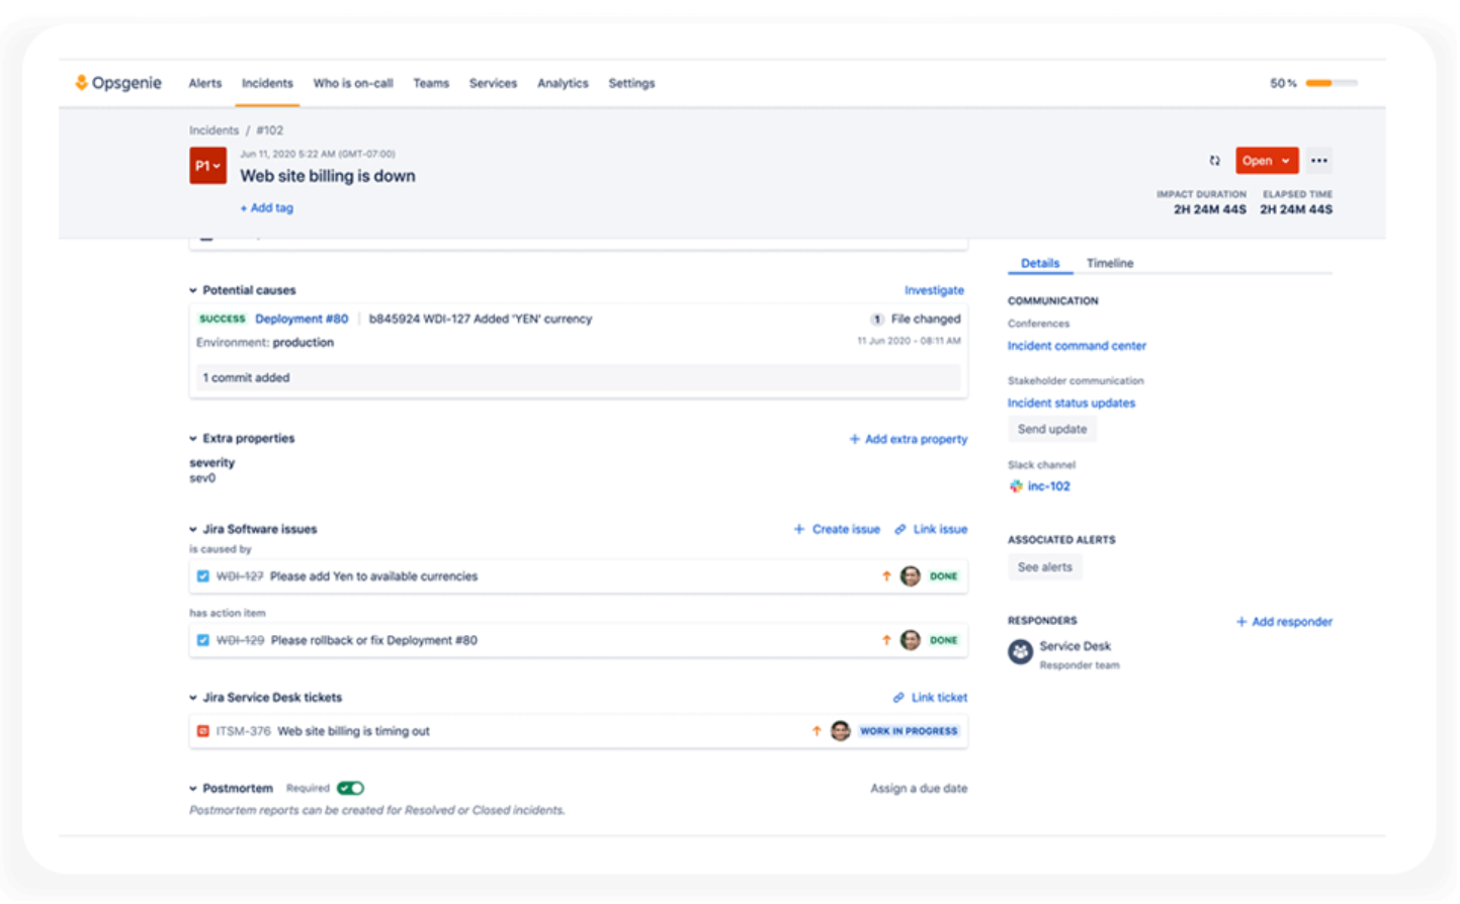Click Link issue in Jira Software issues
The image size is (1460, 904).
click(x=931, y=530)
